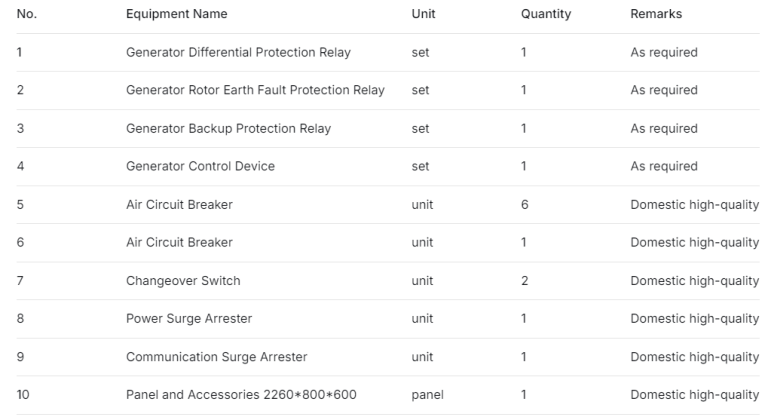
Task: Click quantity 2 for Changeover Switch
Action: tap(524, 280)
